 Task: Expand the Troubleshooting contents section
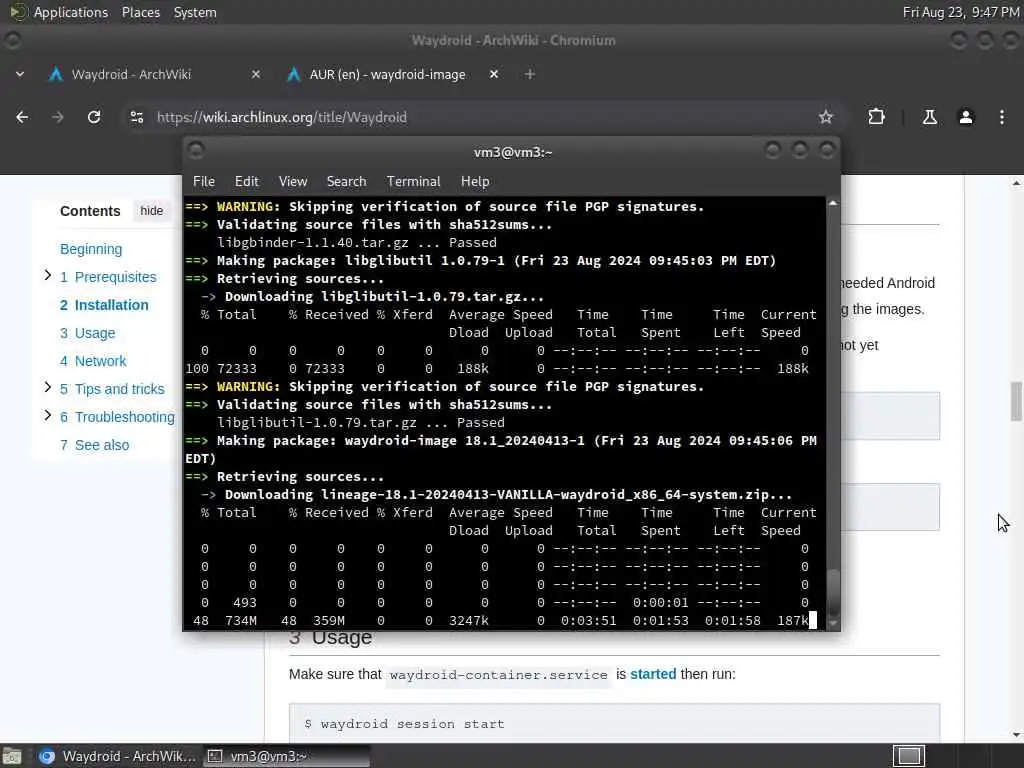coord(47,415)
